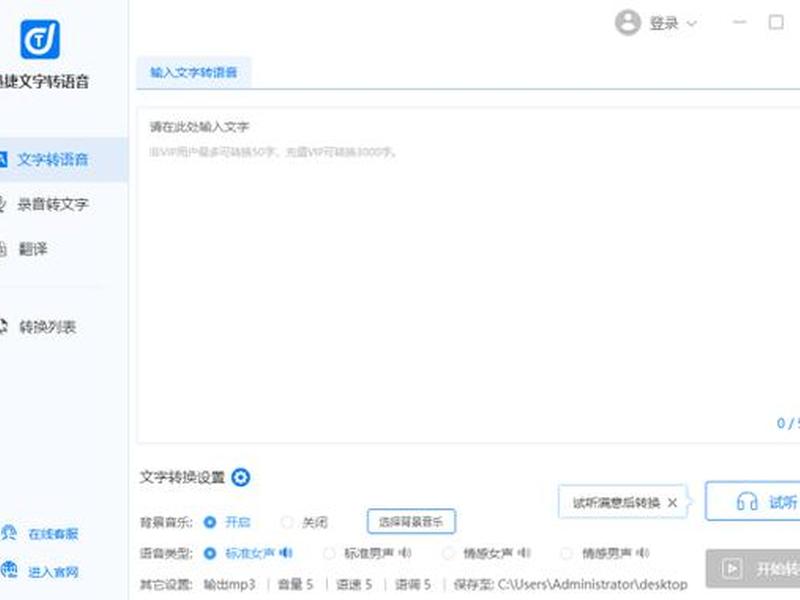Click the 开始转换 play button

click(753, 568)
